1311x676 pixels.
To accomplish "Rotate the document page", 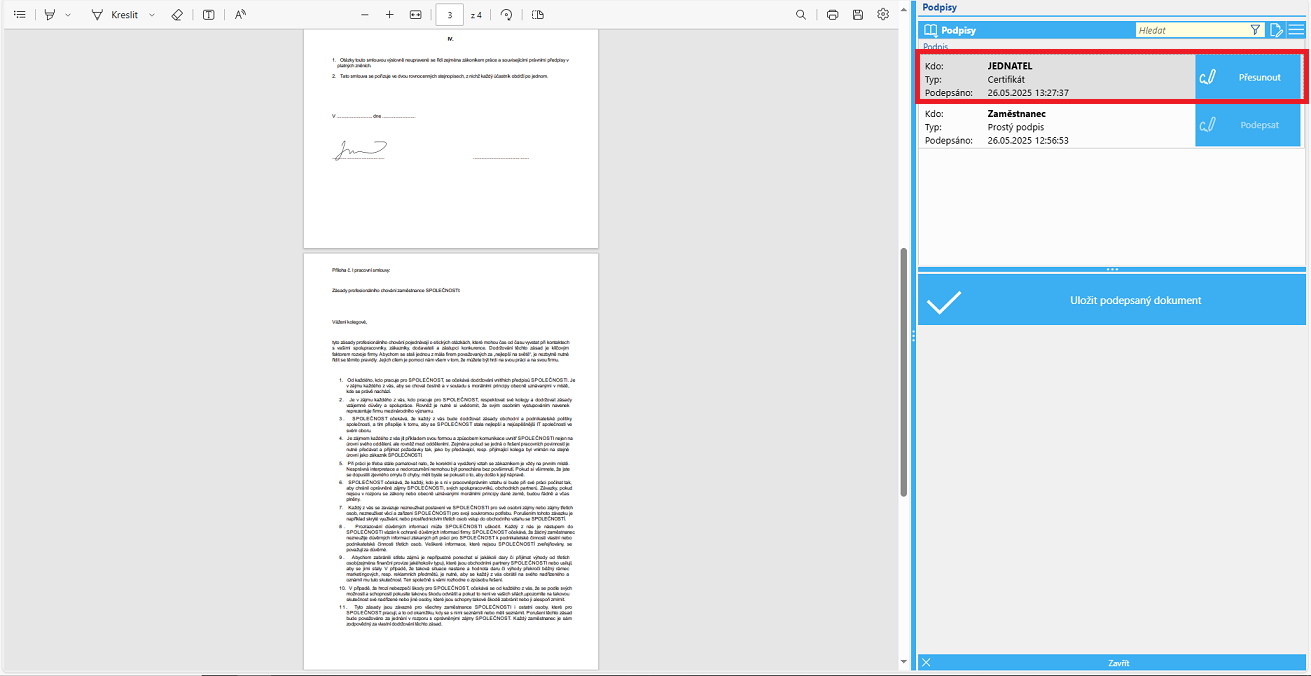I will tap(507, 15).
